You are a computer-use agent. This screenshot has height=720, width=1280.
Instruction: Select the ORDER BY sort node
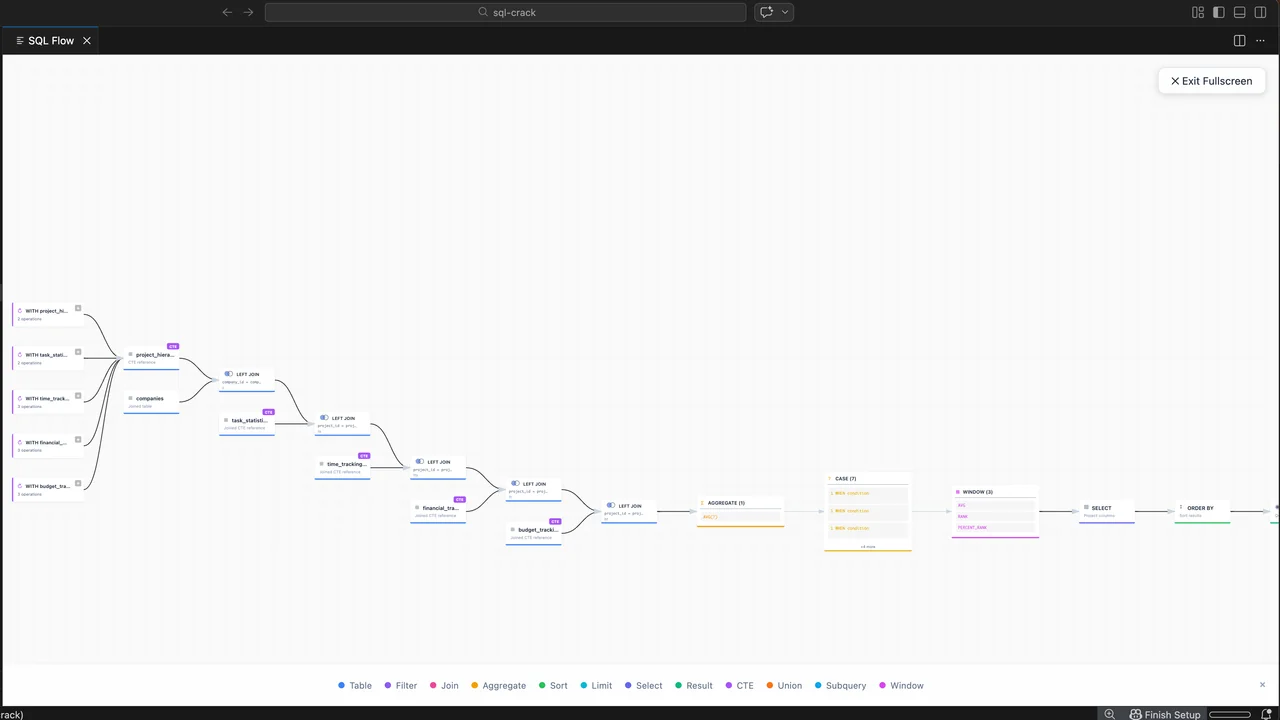click(1202, 511)
